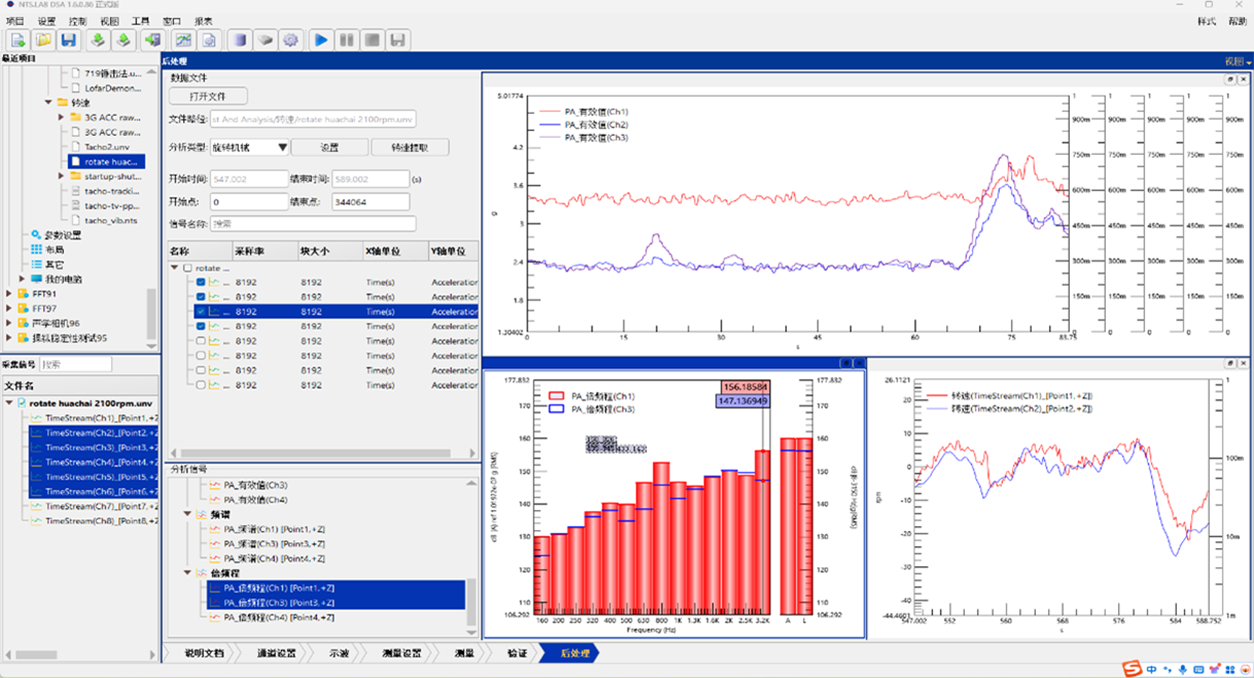Click the 打开文件 button
The height and width of the screenshot is (678, 1254).
[207, 96]
